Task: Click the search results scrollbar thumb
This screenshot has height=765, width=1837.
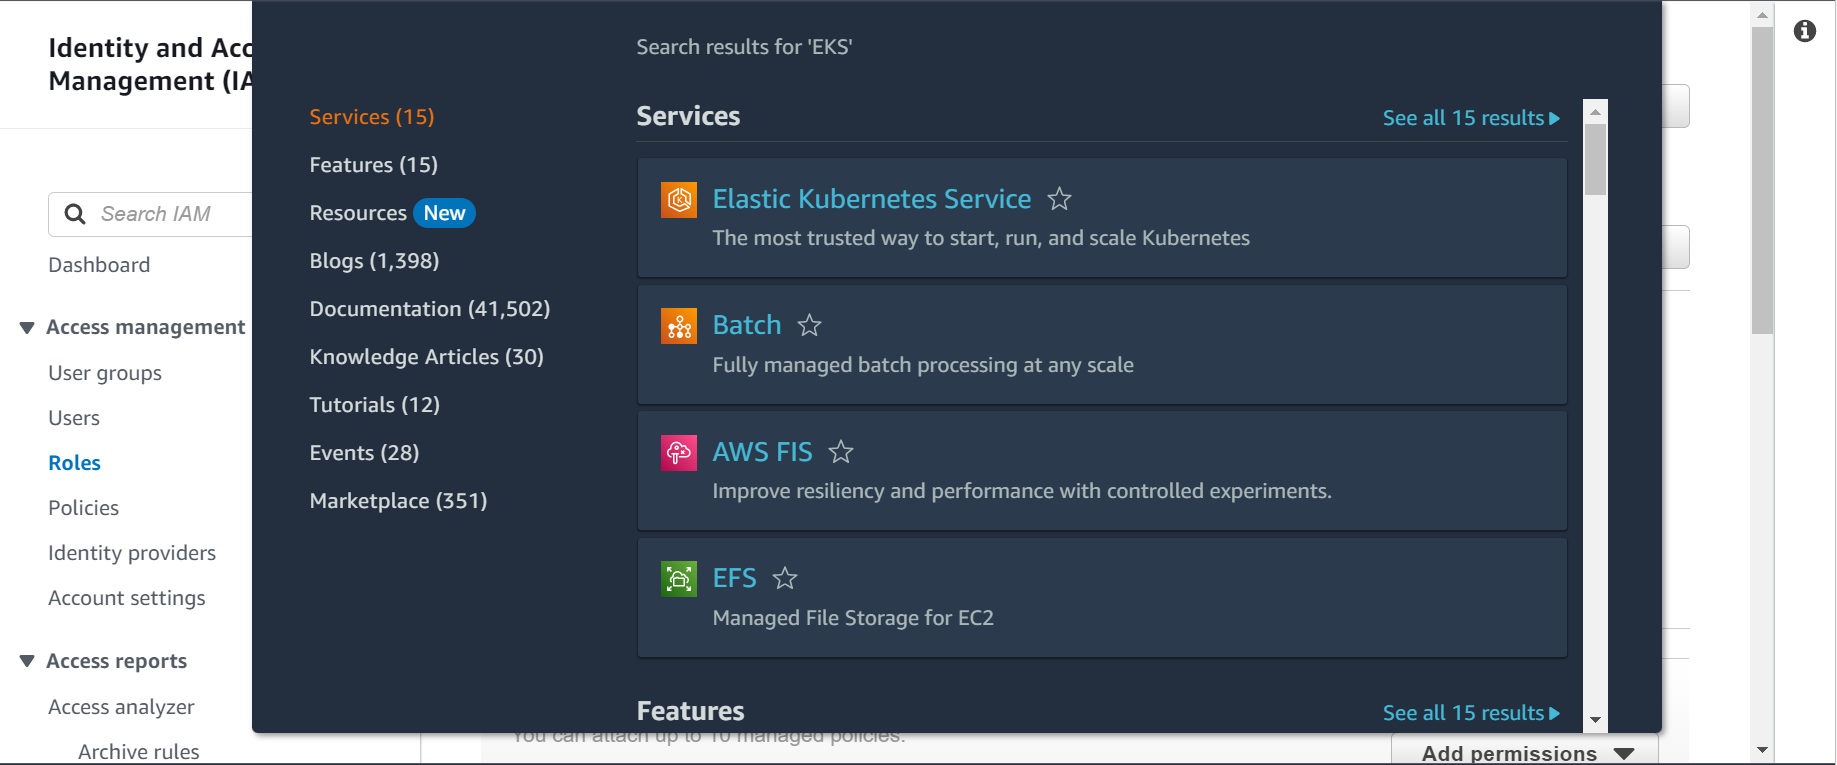Action: tap(1596, 160)
